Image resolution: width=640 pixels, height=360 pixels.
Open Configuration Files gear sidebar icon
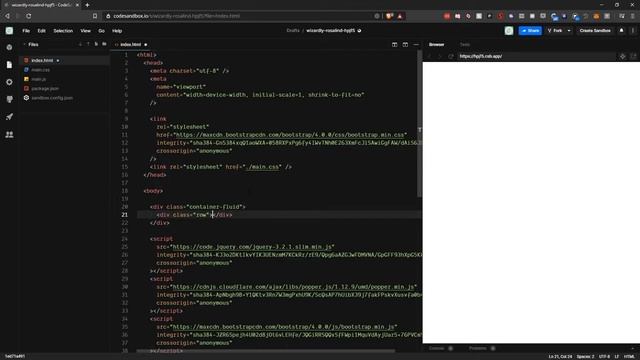[9, 82]
